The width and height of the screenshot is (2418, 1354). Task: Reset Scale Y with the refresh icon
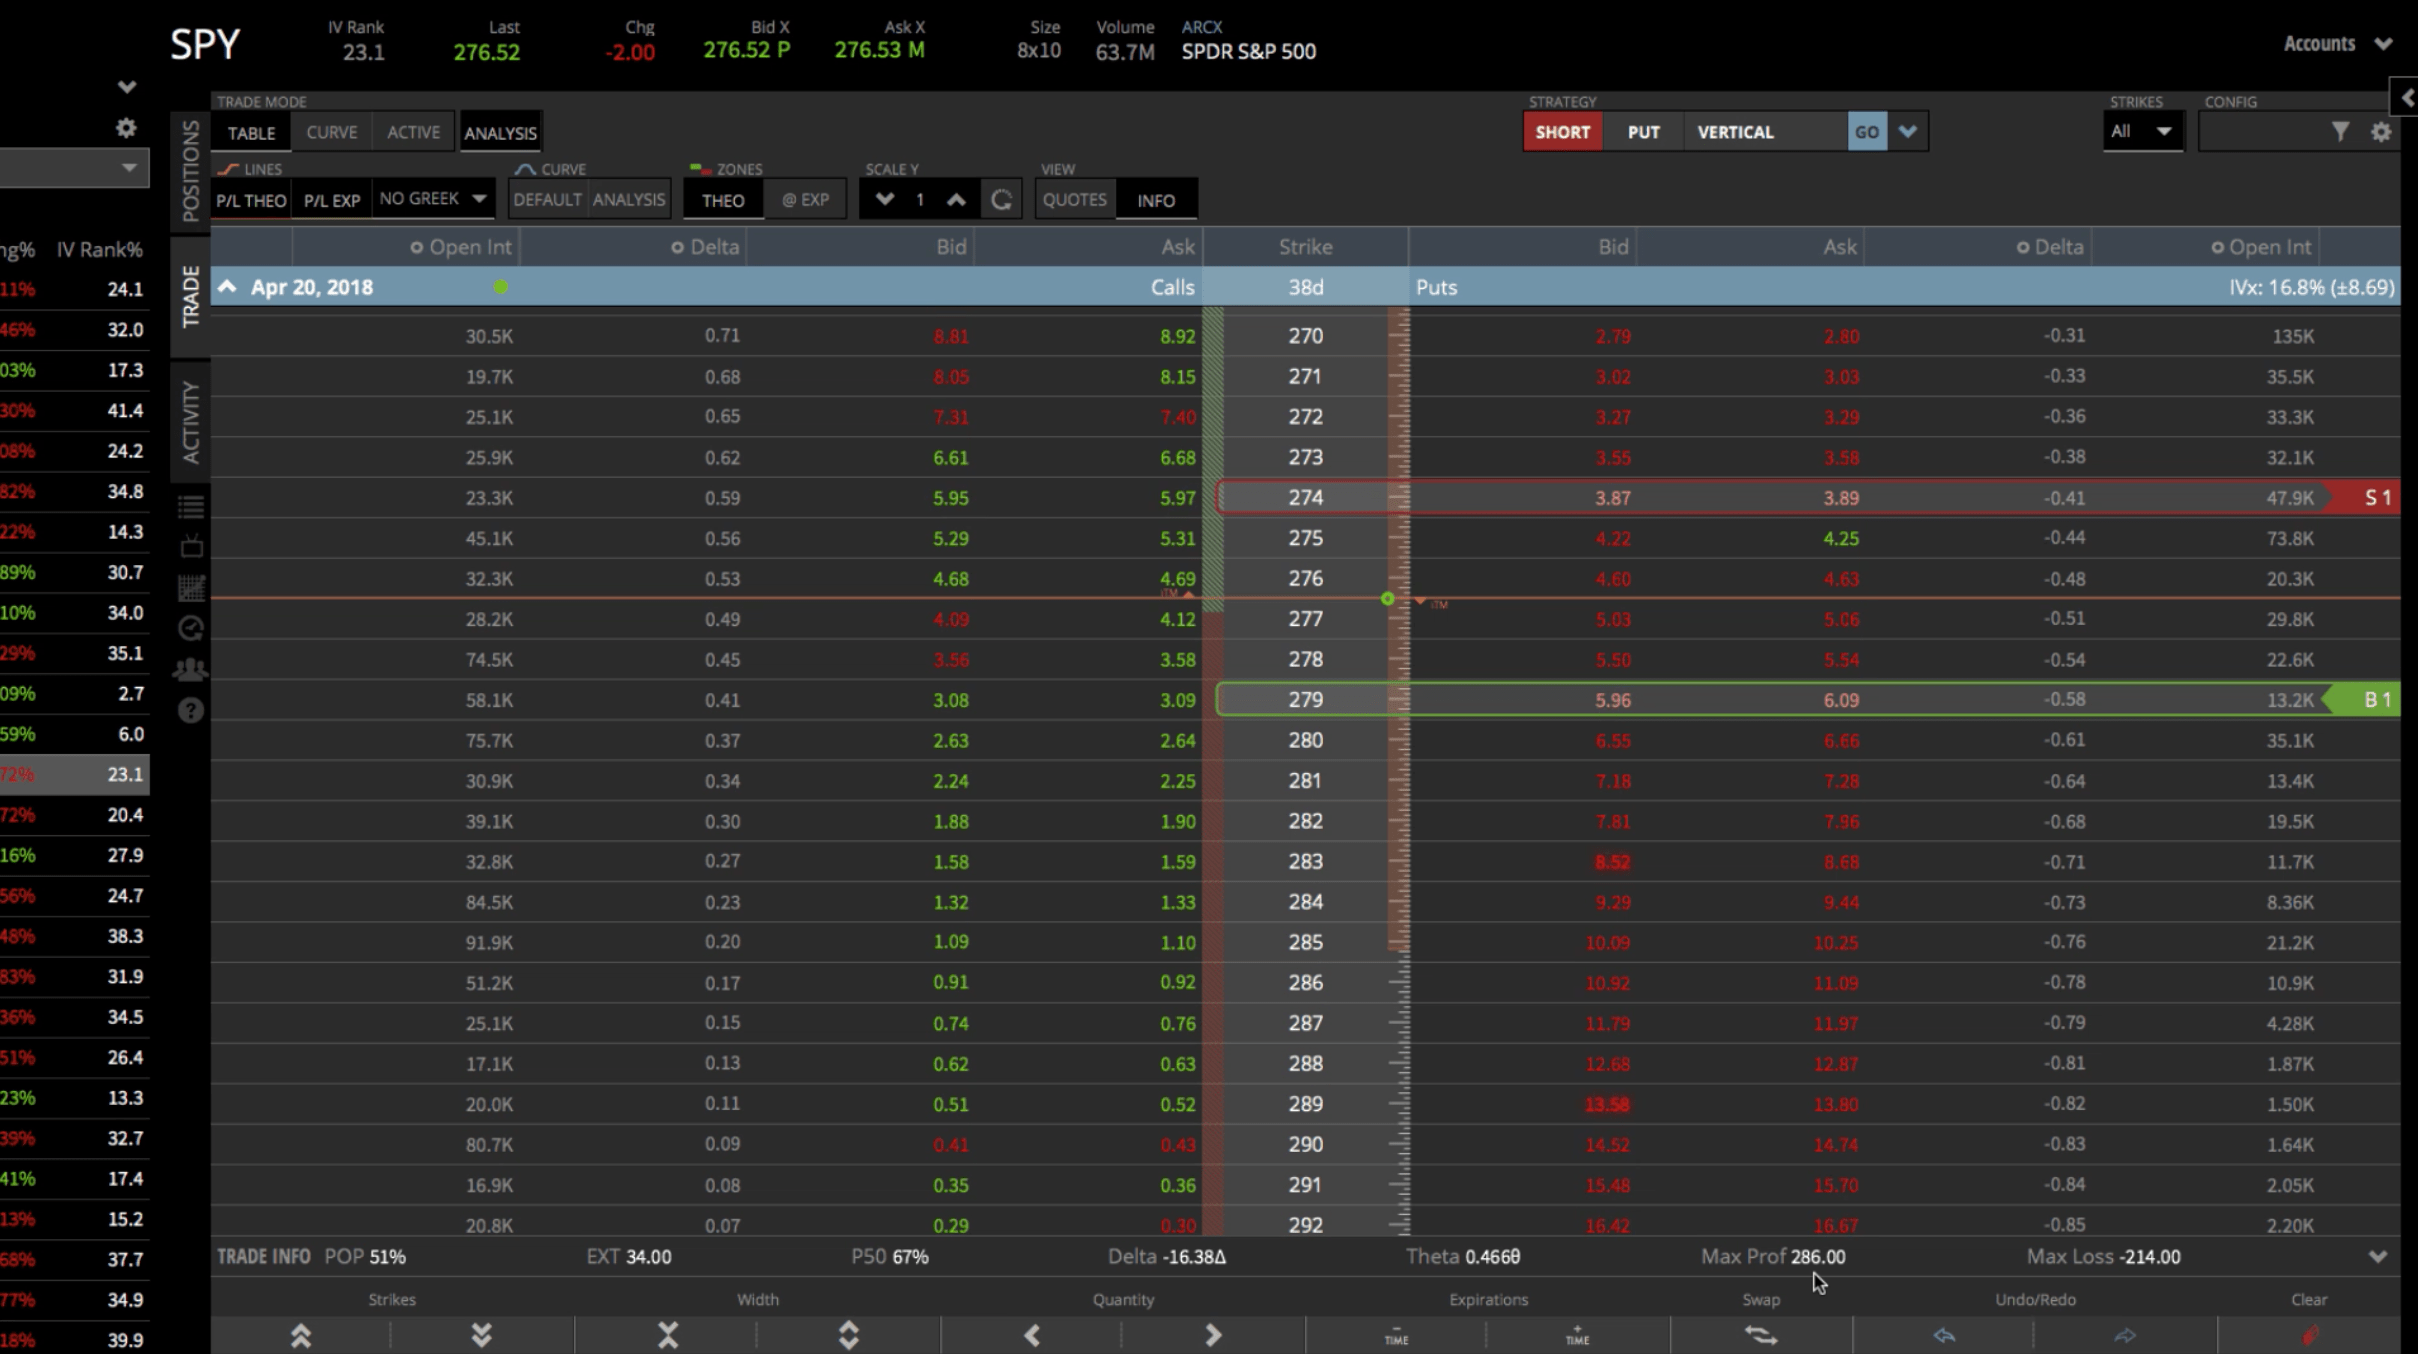click(1001, 200)
